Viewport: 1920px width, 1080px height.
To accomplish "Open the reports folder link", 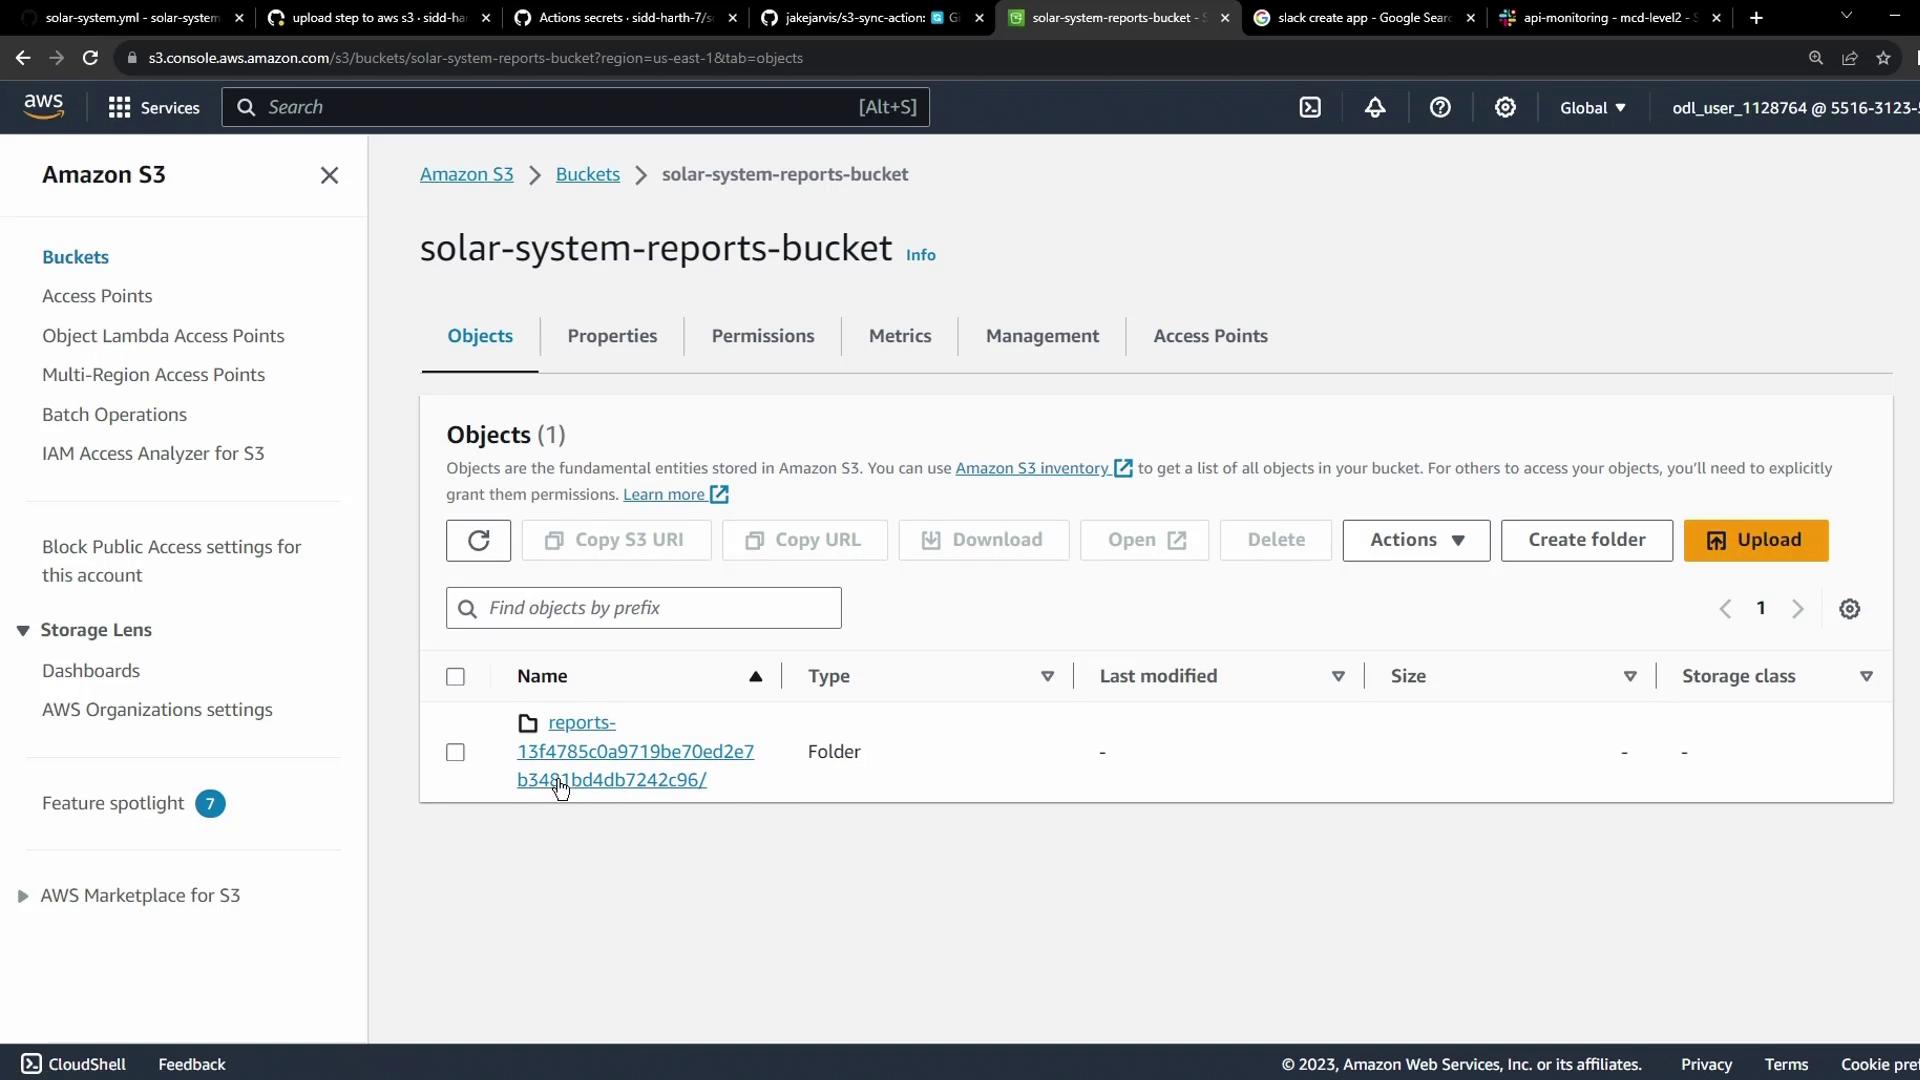I will point(635,751).
